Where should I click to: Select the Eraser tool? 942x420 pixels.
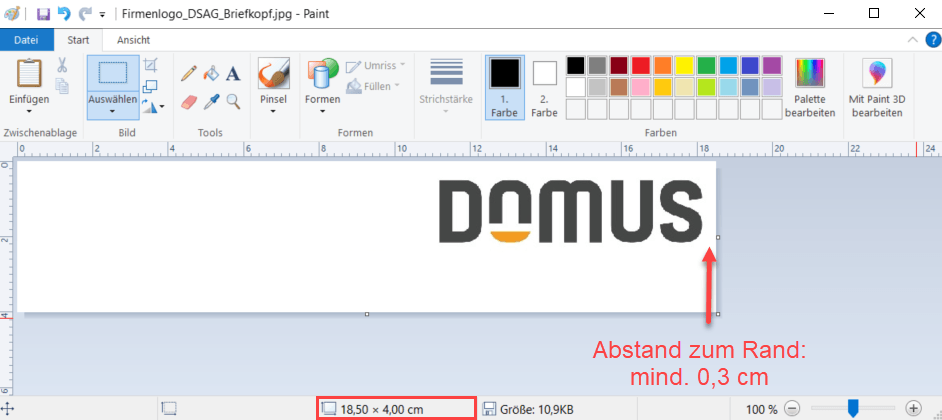(x=188, y=102)
